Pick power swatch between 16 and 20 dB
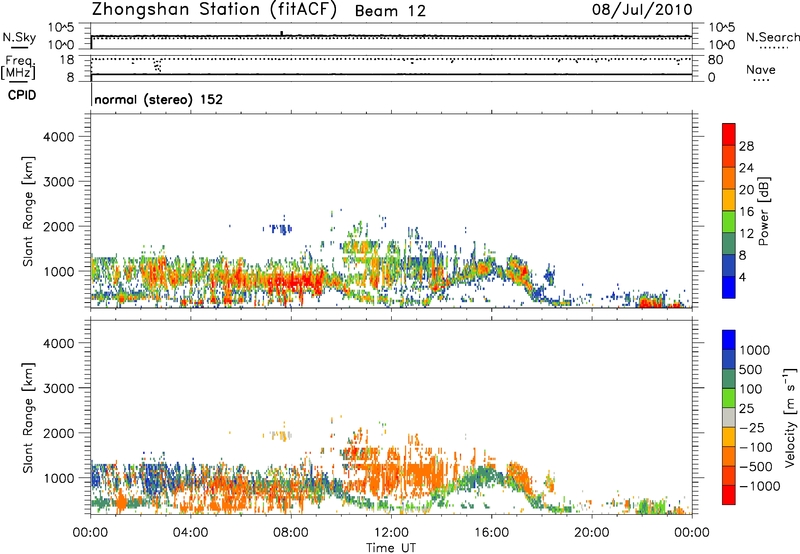Image resolution: width=800 pixels, height=554 pixels. 729,200
